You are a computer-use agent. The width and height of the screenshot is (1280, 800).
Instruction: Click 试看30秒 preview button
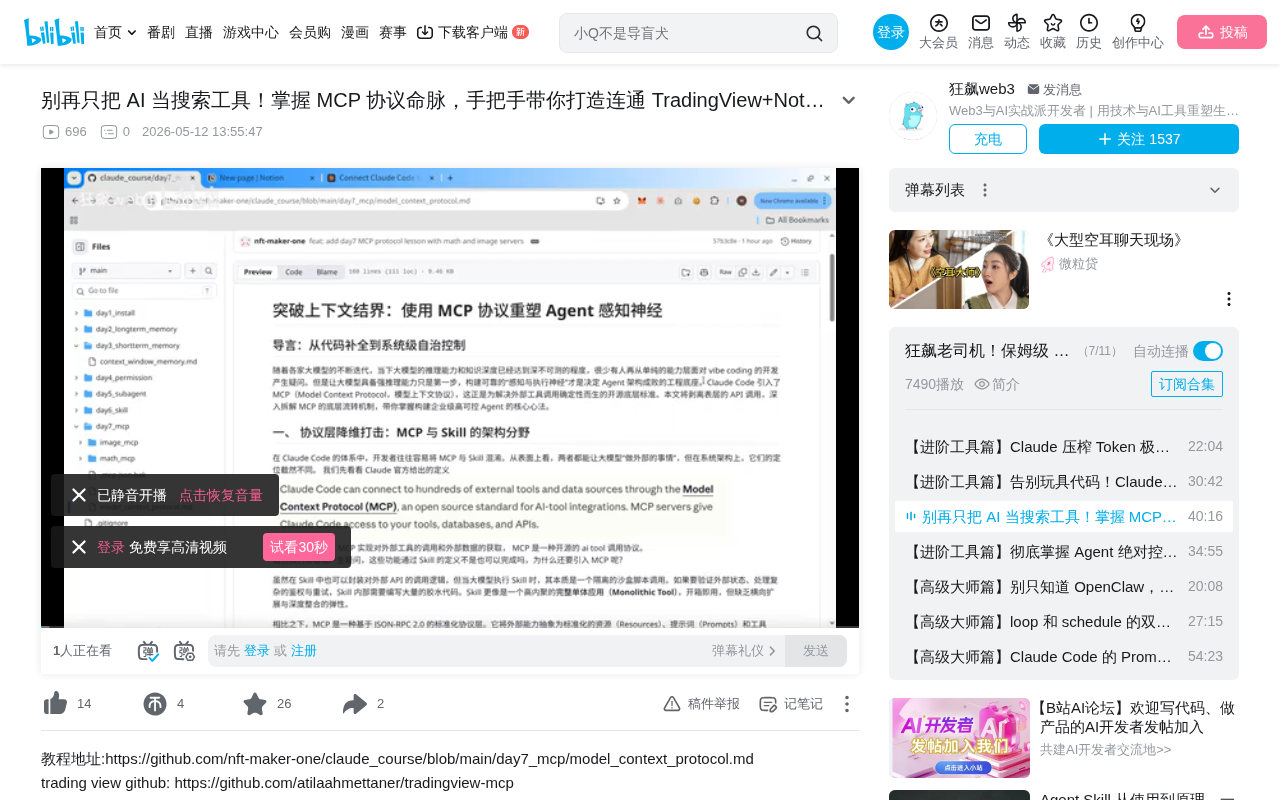tap(299, 547)
